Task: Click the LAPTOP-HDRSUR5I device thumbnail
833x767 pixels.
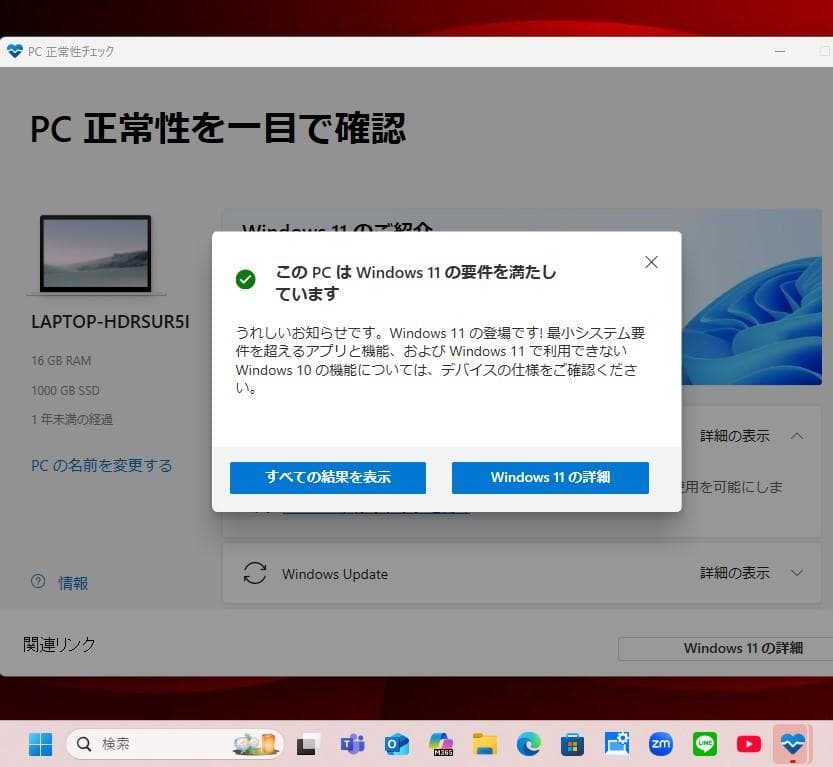Action: pos(97,253)
